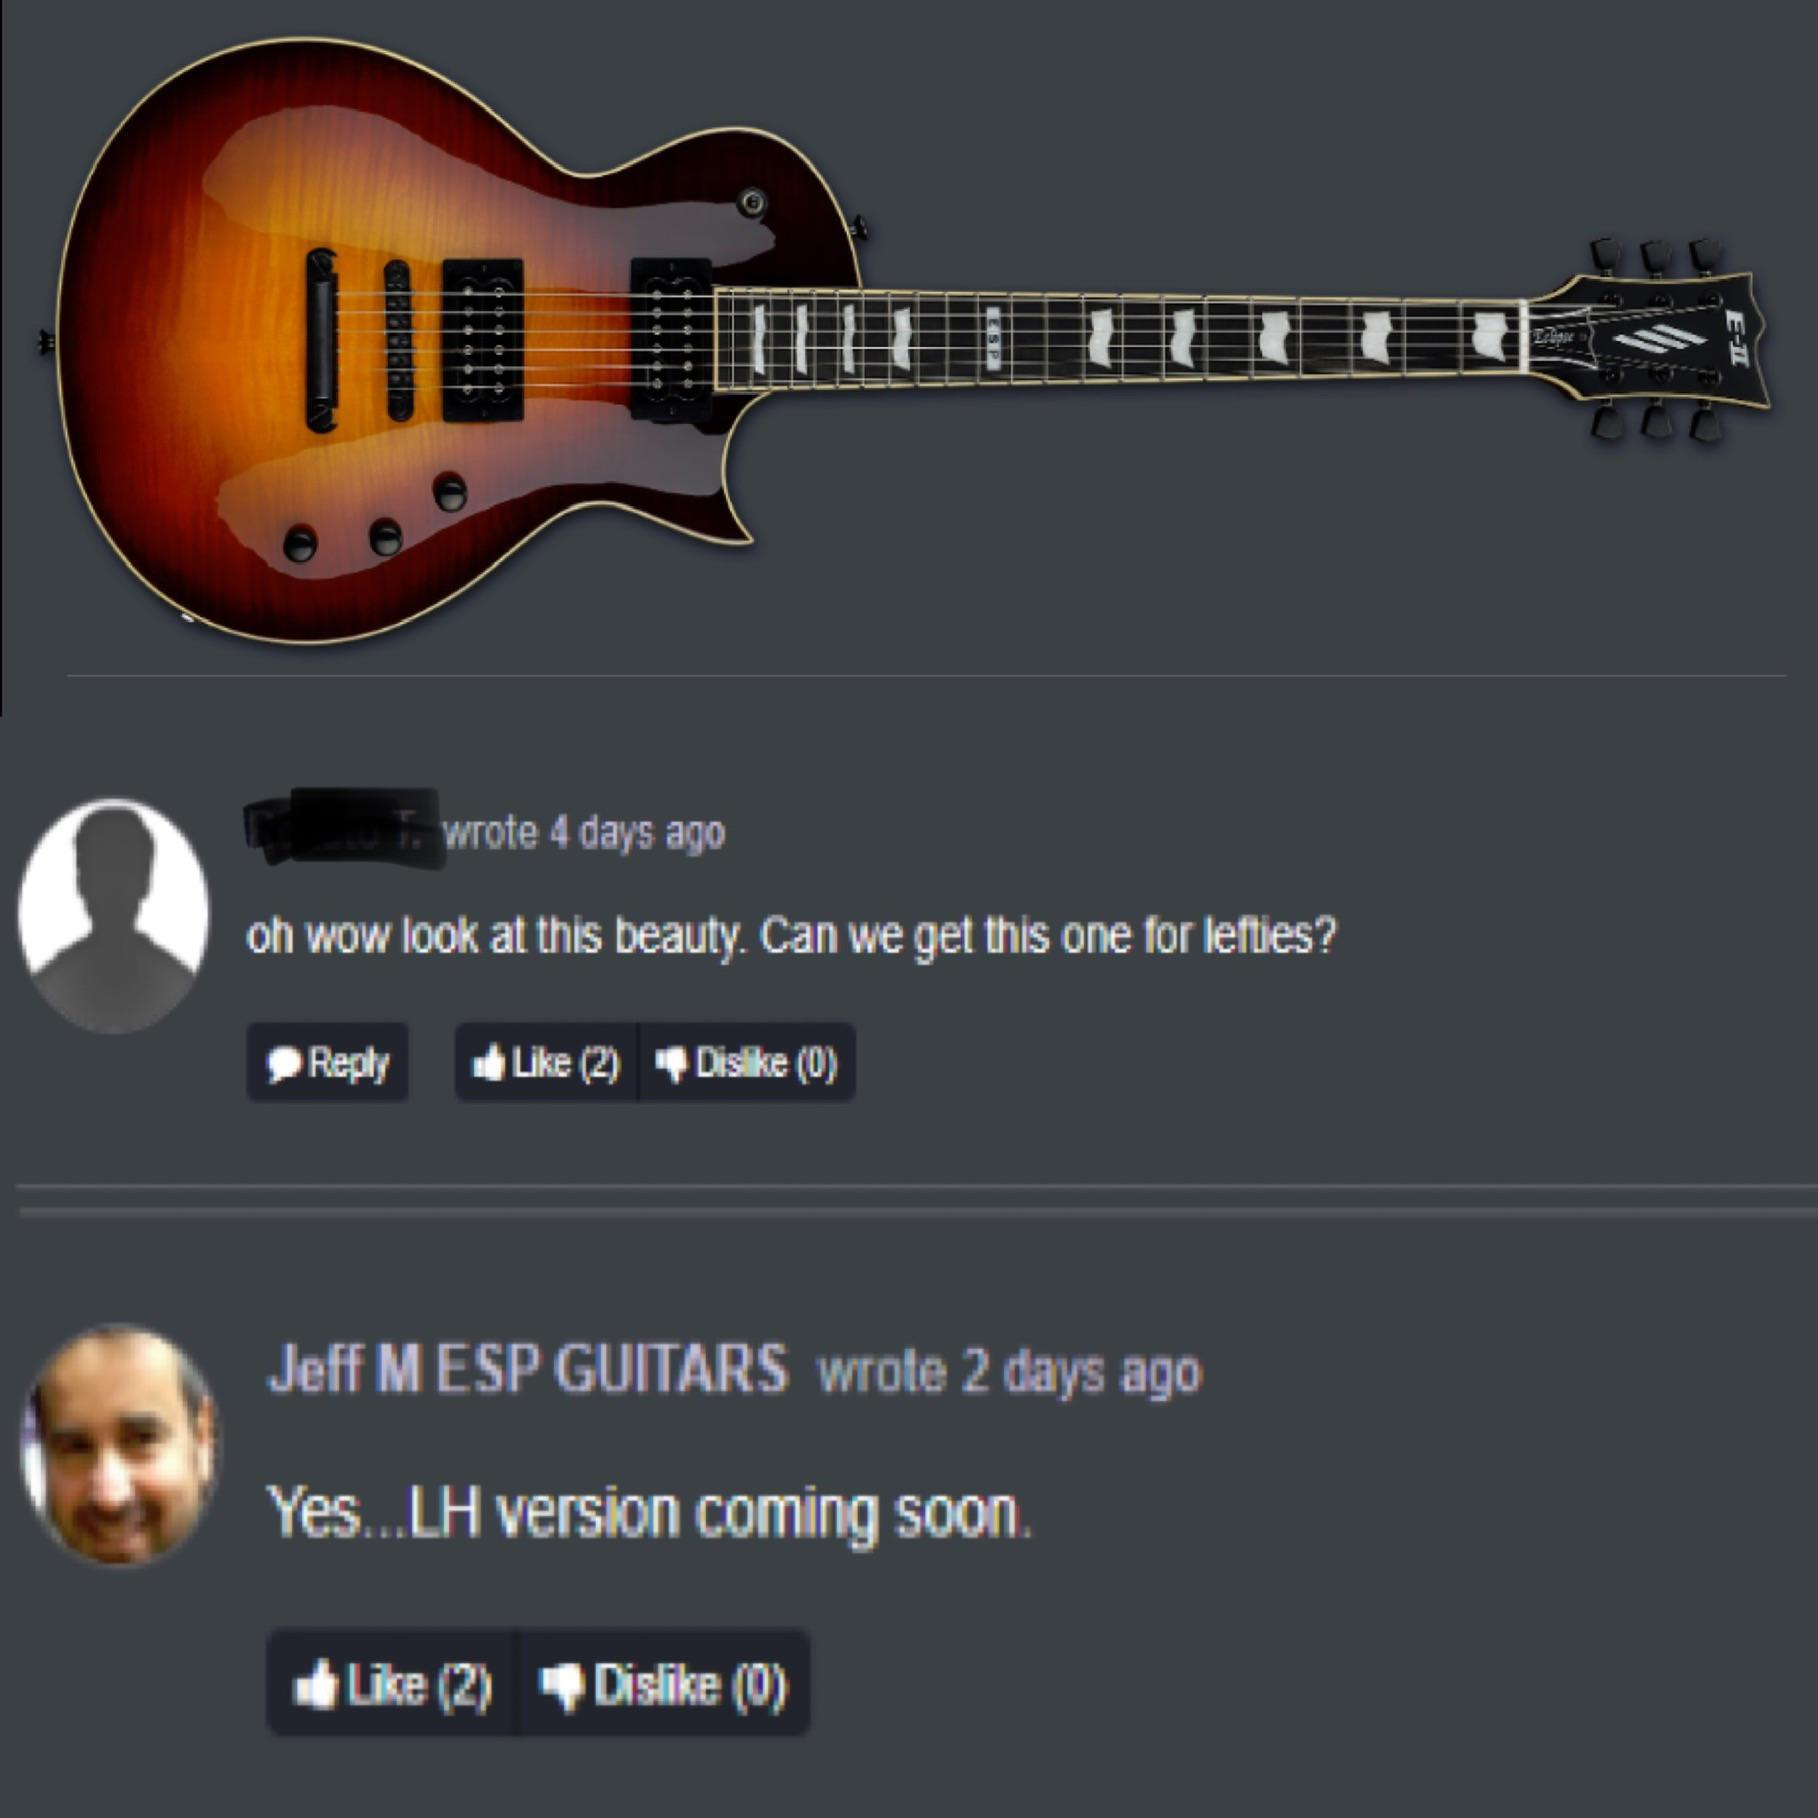Click the anonymous silhouette avatar
The height and width of the screenshot is (1818, 1818).
tap(114, 915)
